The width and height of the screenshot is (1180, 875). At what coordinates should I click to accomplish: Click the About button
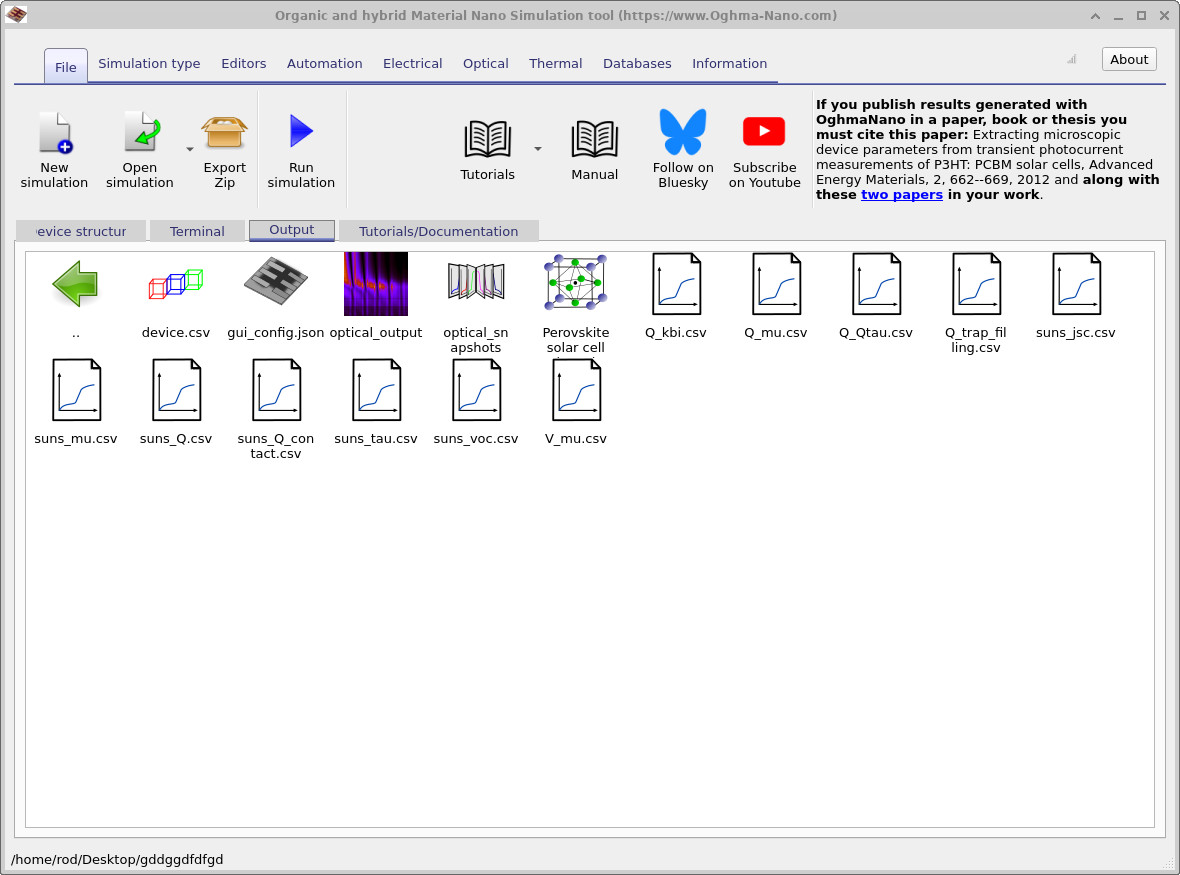pyautogui.click(x=1129, y=59)
